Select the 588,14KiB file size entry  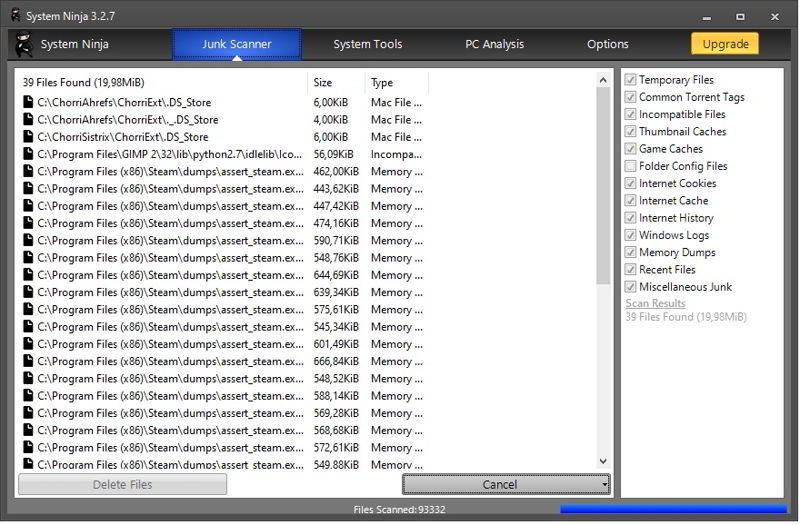pyautogui.click(x=336, y=396)
